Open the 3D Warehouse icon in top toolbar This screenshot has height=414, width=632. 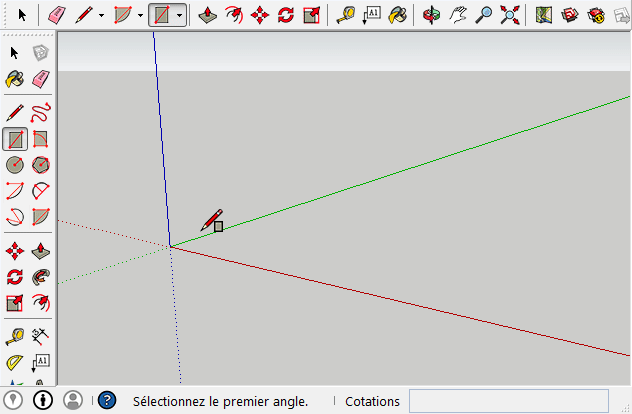click(570, 15)
